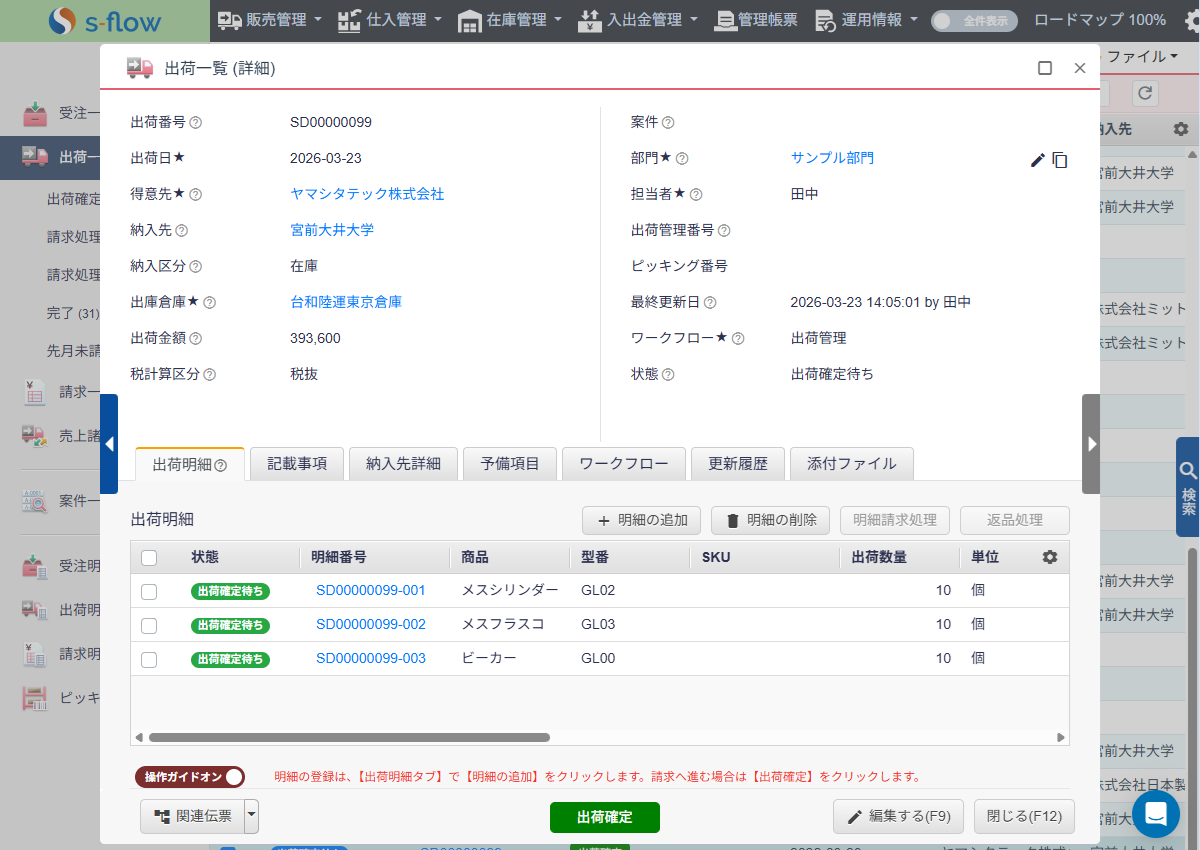Open the 更新履歴 tab
Viewport: 1200px width, 850px height.
pyautogui.click(x=738, y=464)
